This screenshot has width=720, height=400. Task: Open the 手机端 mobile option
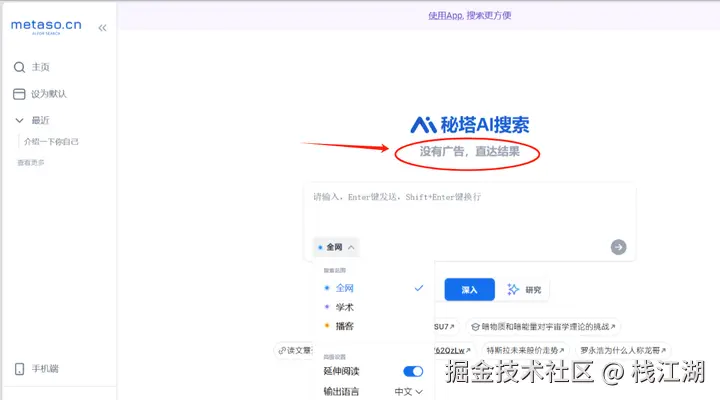37,369
